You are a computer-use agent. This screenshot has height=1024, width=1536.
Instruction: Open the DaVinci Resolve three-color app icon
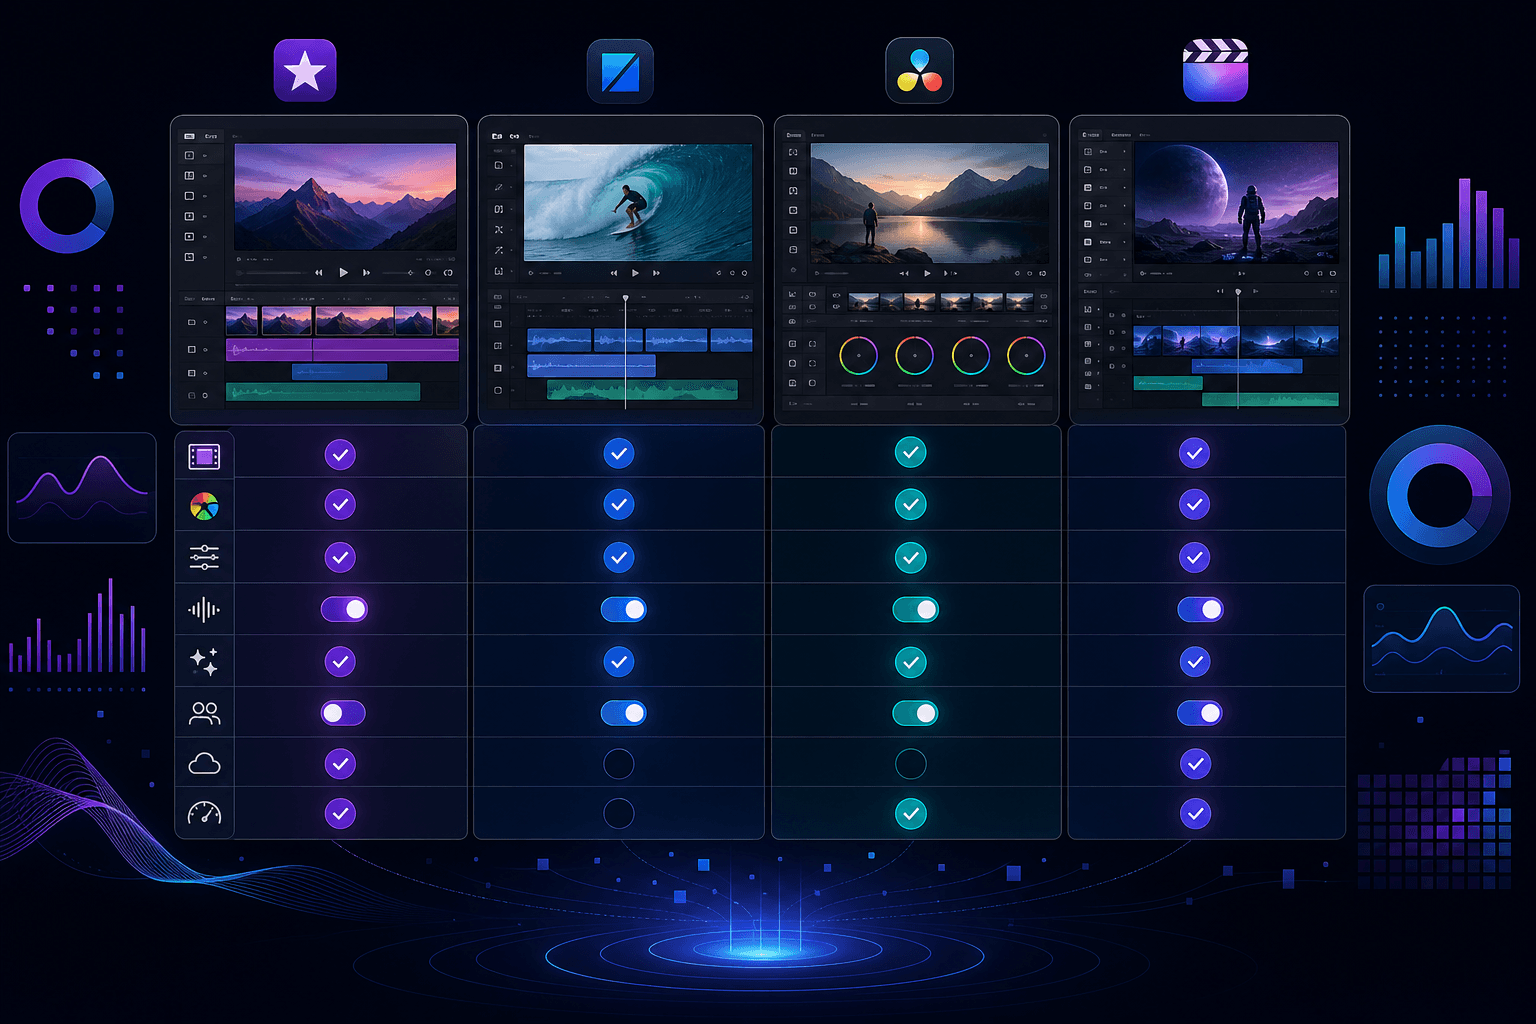(920, 71)
